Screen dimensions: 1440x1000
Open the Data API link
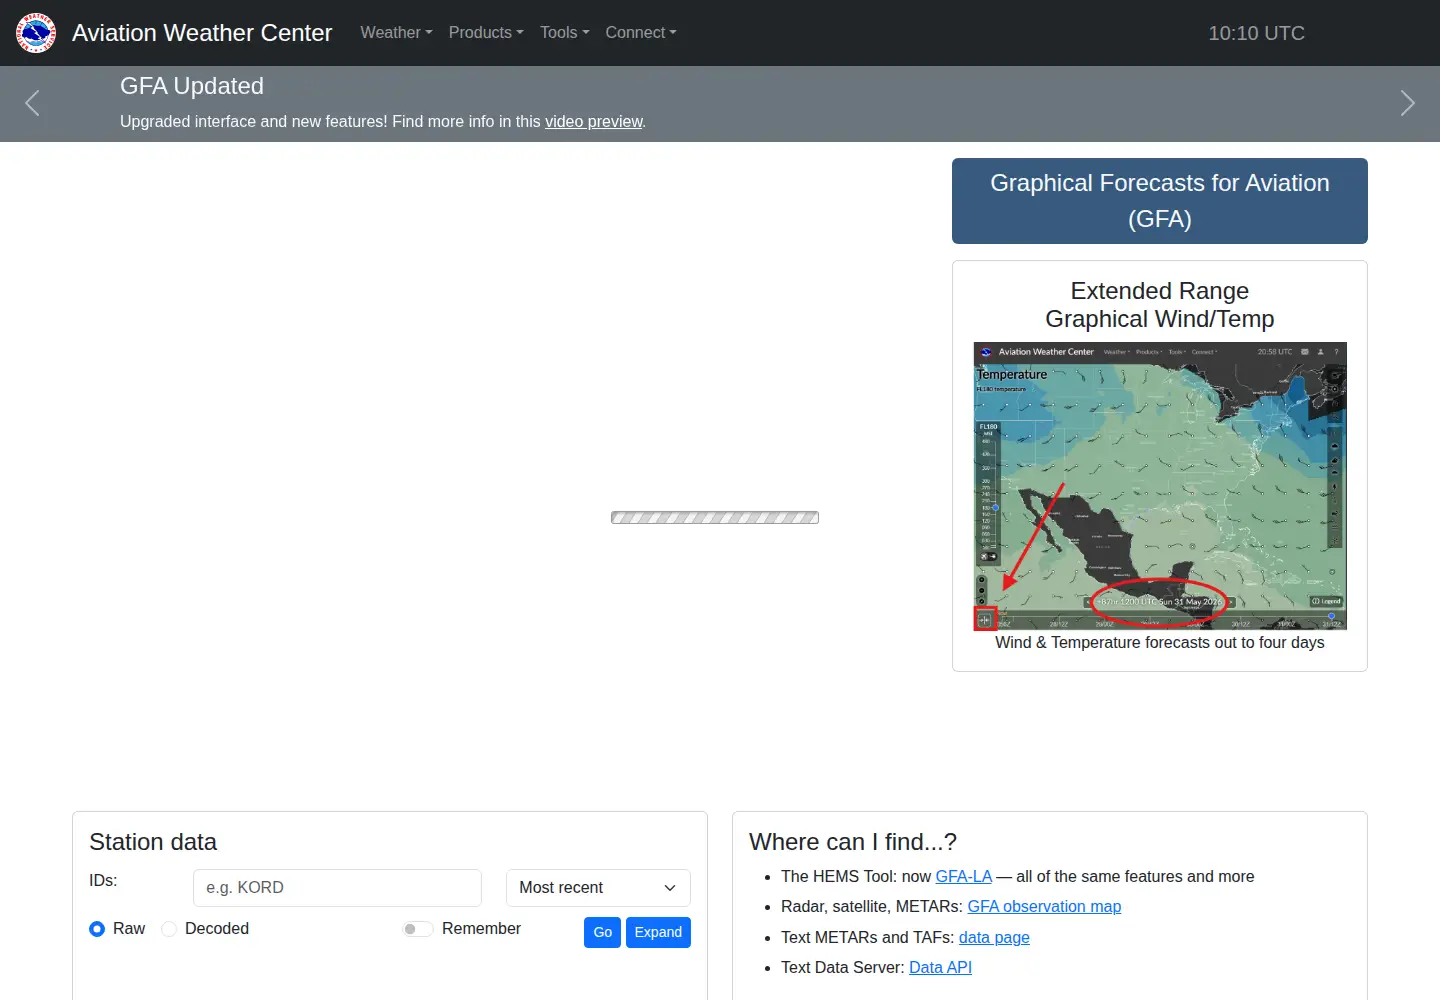coord(940,967)
